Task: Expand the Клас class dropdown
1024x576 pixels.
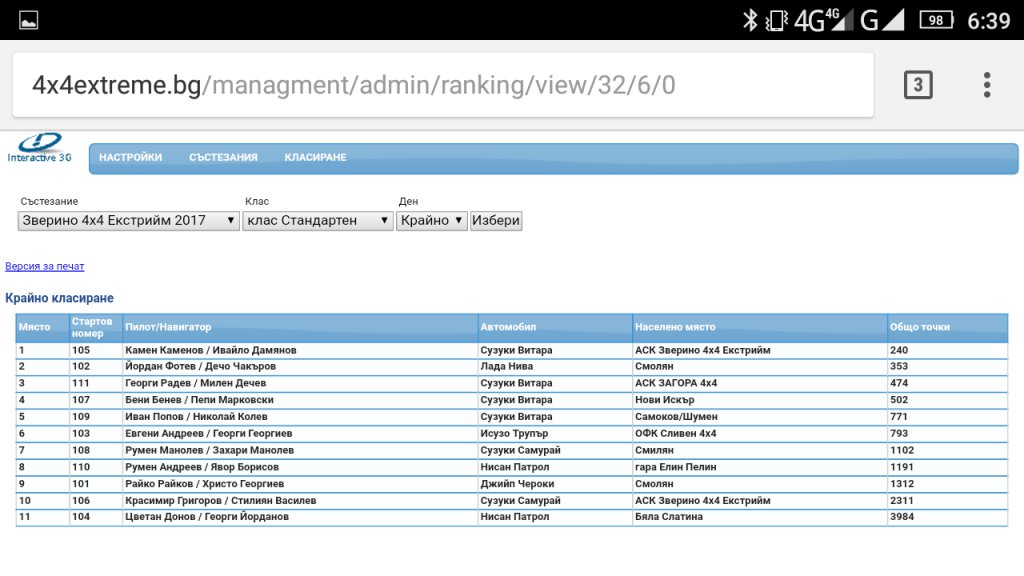Action: [318, 220]
